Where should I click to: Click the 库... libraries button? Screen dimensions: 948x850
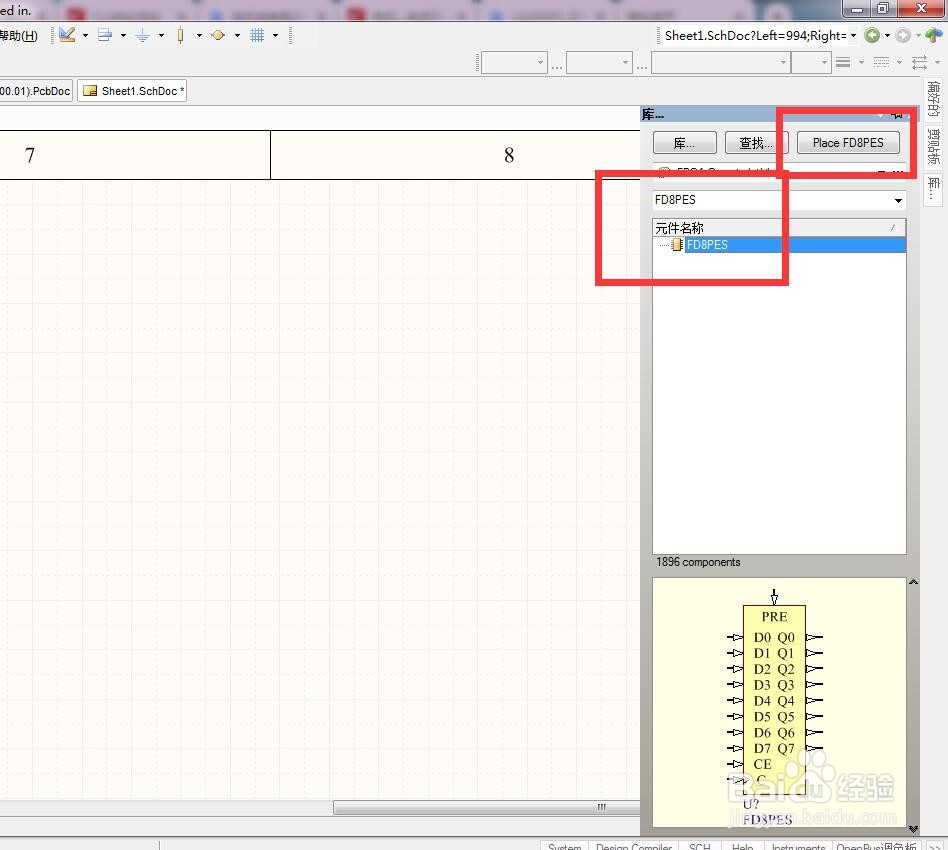click(684, 143)
